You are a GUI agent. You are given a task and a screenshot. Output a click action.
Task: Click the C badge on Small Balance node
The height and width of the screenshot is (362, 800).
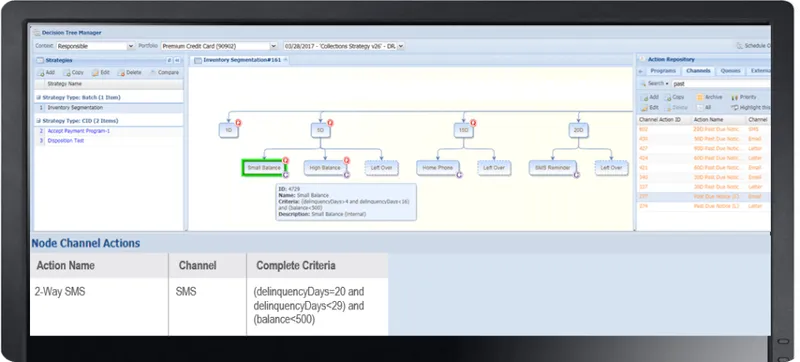point(286,174)
